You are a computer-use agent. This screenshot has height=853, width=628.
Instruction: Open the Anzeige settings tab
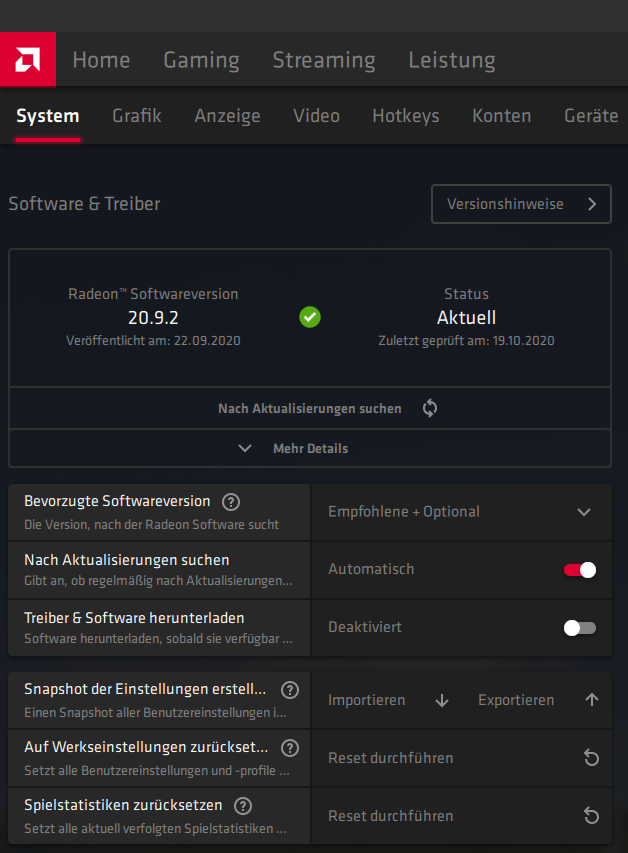227,116
